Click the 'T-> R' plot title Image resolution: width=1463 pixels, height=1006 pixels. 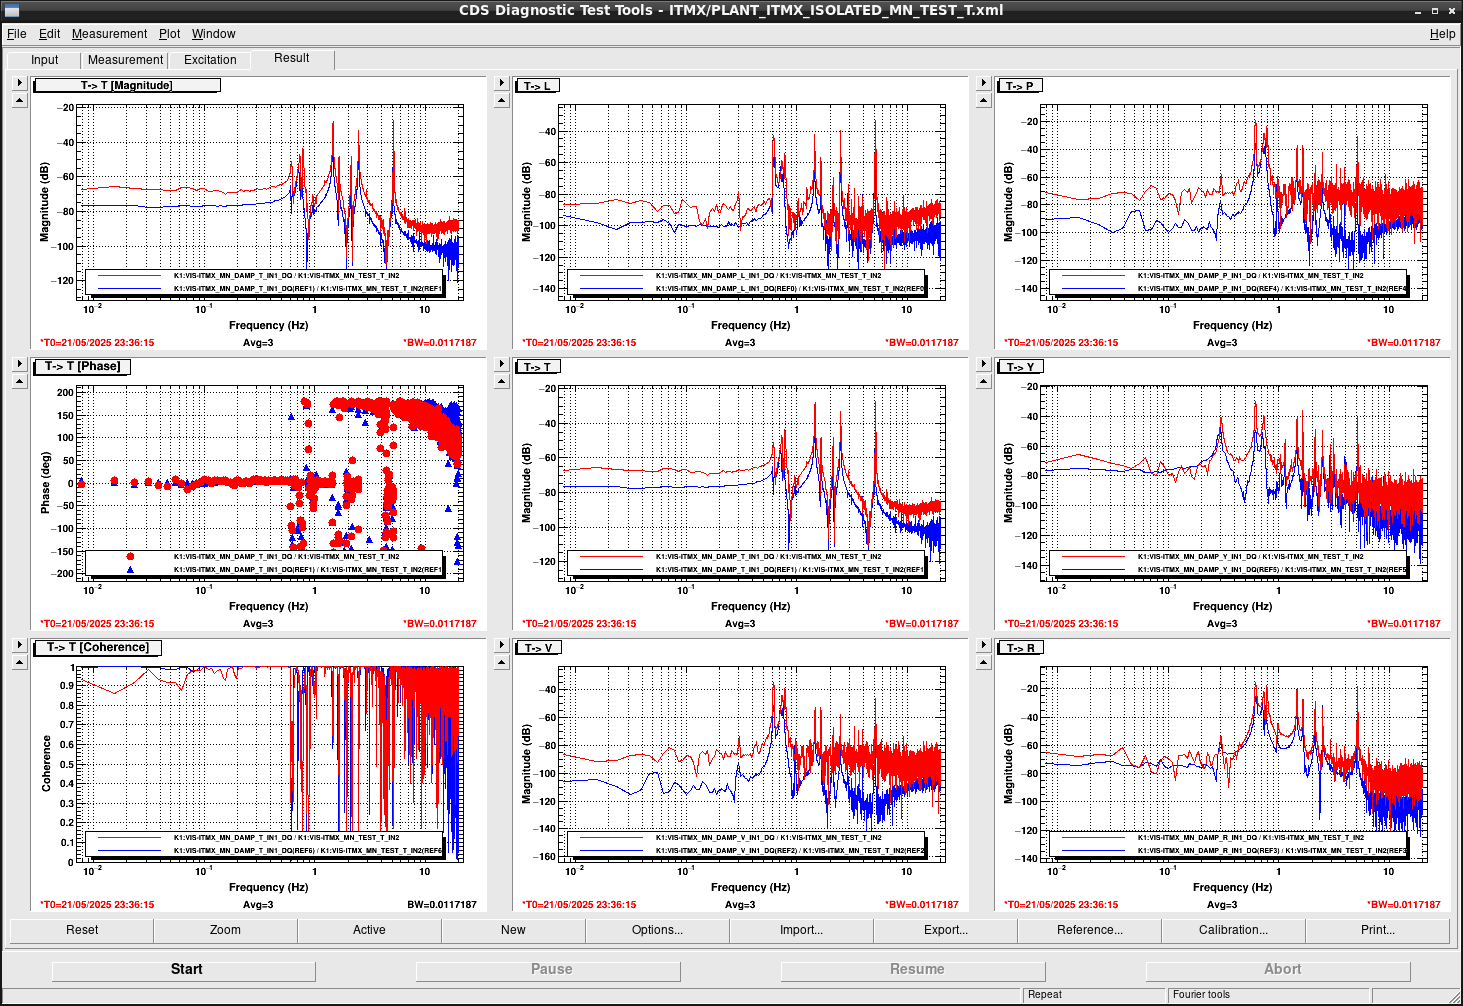tap(1020, 647)
